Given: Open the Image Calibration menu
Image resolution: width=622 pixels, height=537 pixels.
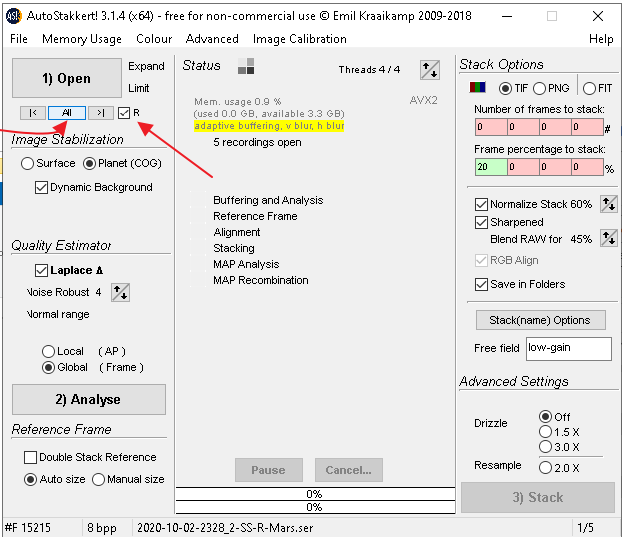Looking at the screenshot, I should pos(300,39).
